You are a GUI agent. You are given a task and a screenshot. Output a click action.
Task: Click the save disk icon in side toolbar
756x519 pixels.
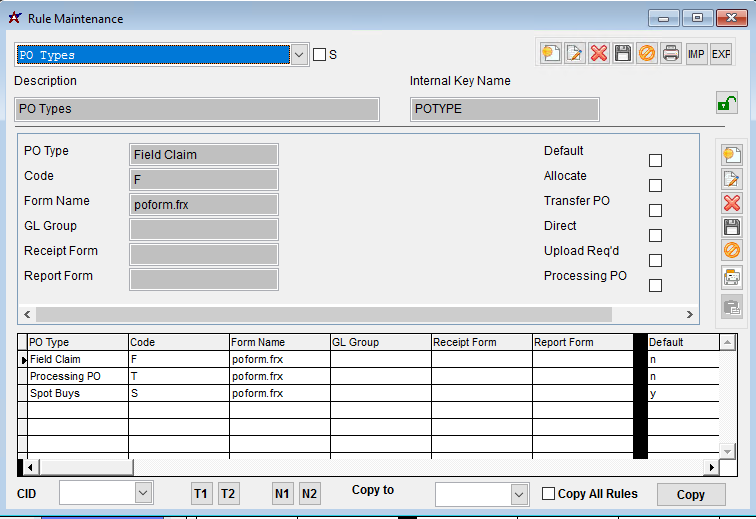pos(732,227)
